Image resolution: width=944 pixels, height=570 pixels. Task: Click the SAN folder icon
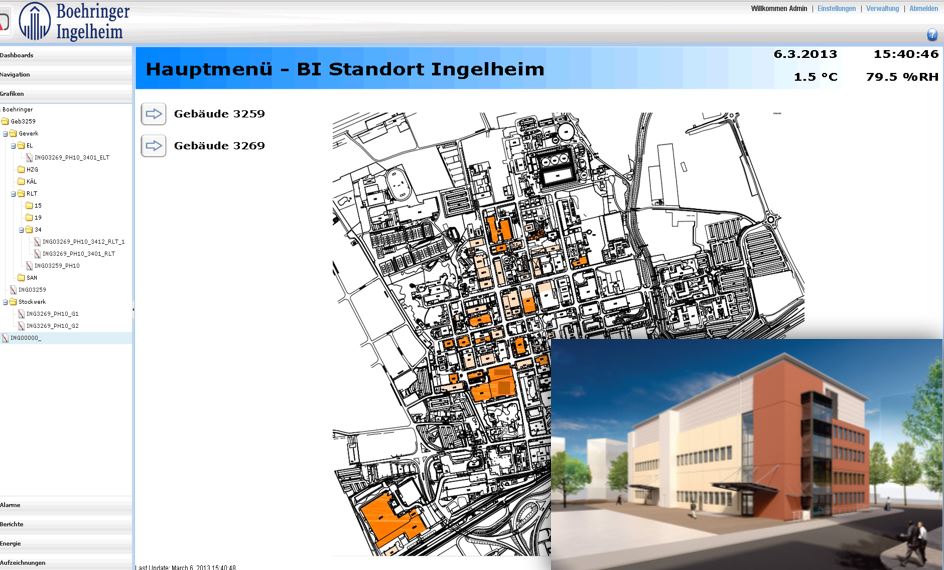pyautogui.click(x=21, y=278)
